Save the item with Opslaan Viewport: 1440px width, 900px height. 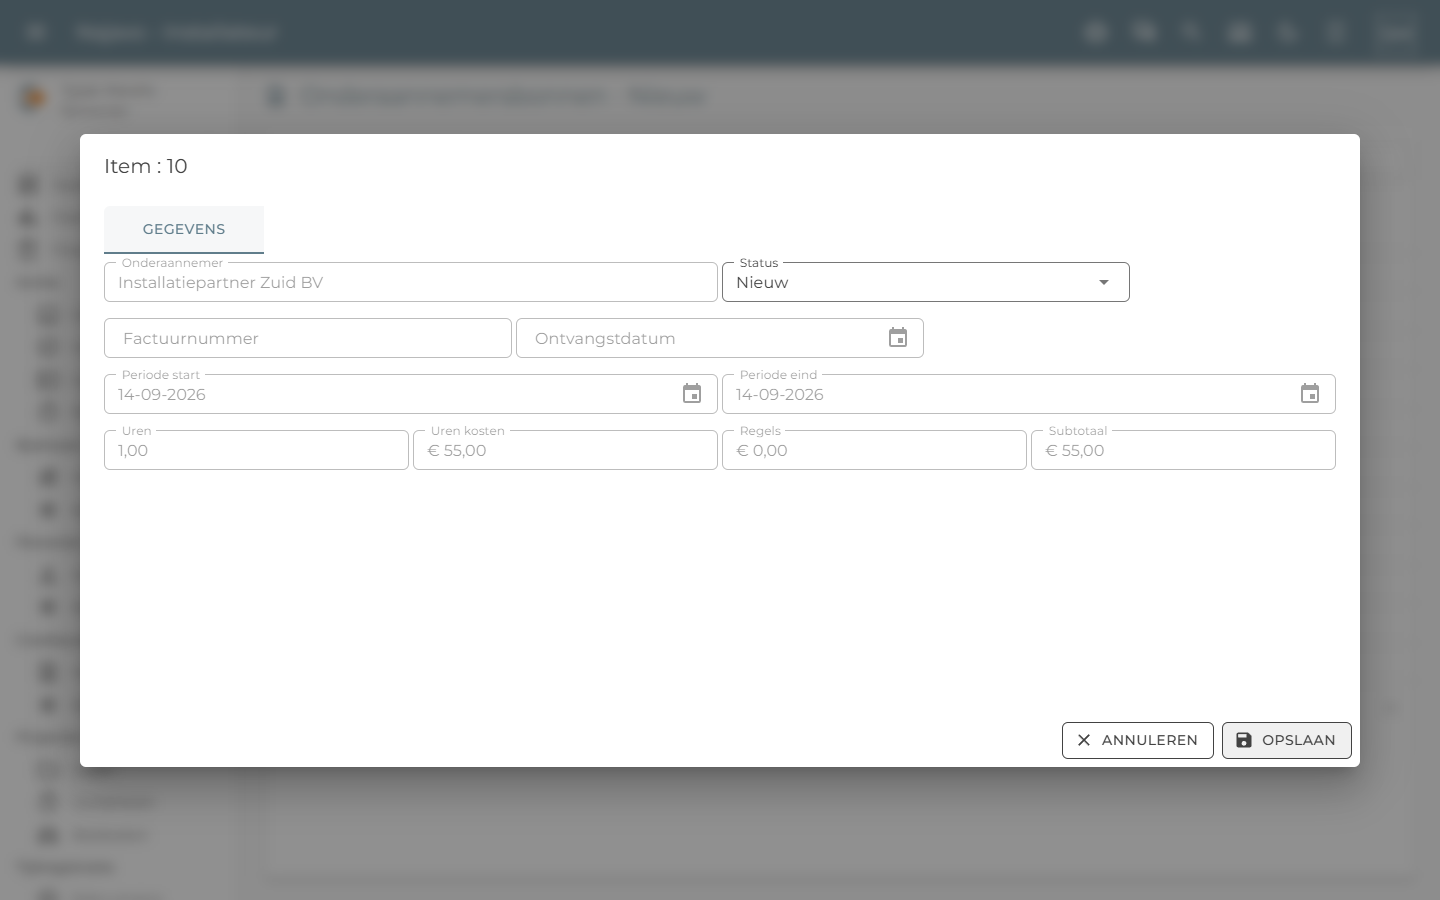[1287, 740]
